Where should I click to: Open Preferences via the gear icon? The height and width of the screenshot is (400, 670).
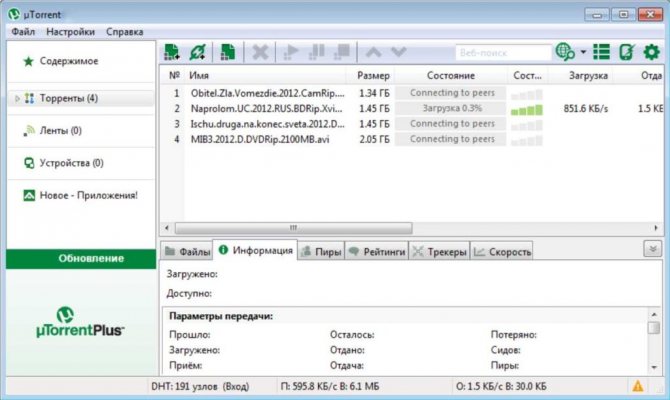pyautogui.click(x=651, y=52)
